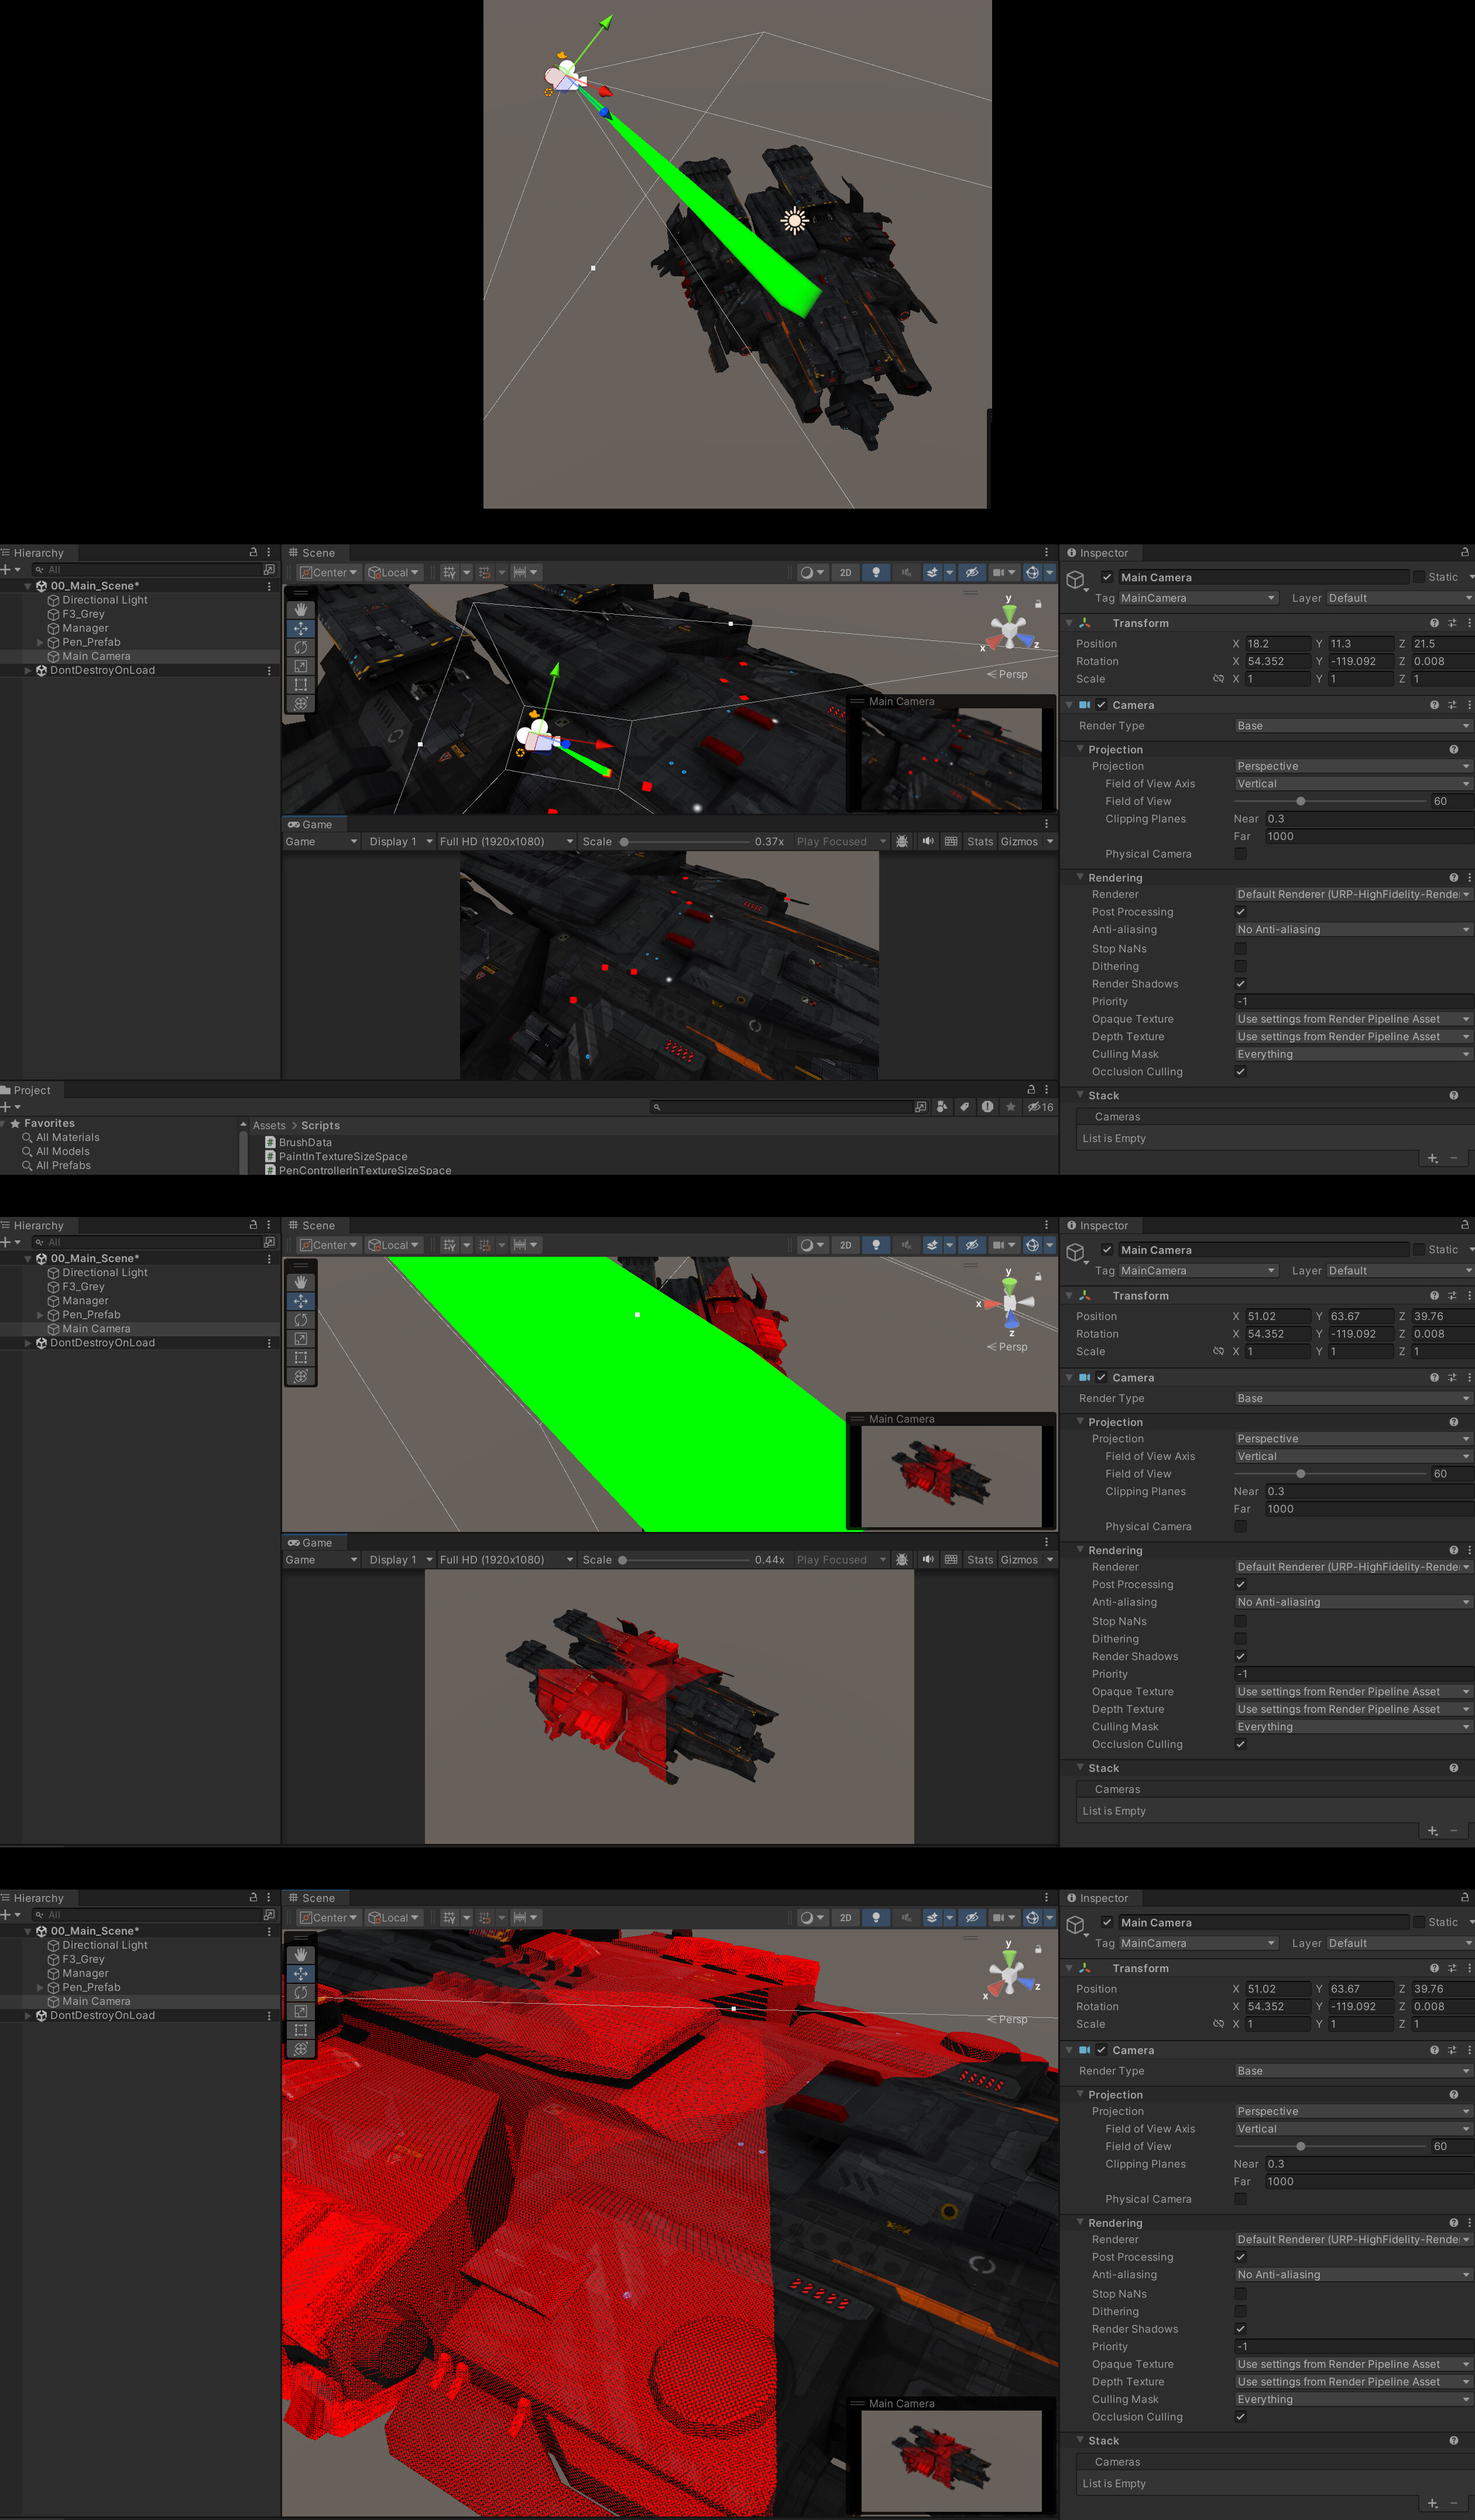
Task: Click Assets in the Project breadcrumb
Action: 268,1125
